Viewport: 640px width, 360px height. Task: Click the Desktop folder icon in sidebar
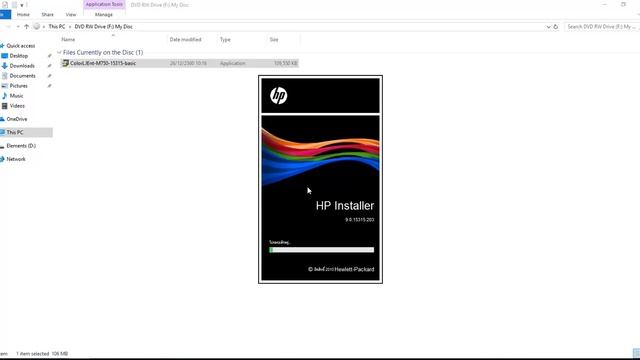[4, 56]
